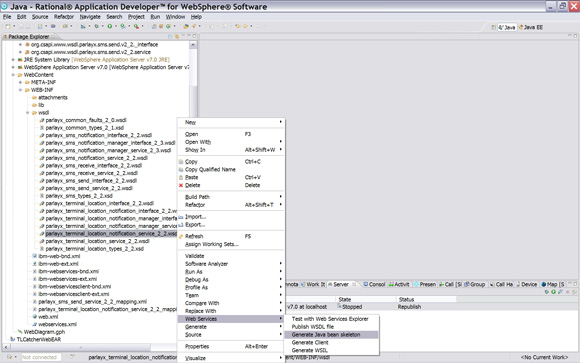Open the Window menu
Screen dimensions: 580x363
pyautogui.click(x=175, y=17)
